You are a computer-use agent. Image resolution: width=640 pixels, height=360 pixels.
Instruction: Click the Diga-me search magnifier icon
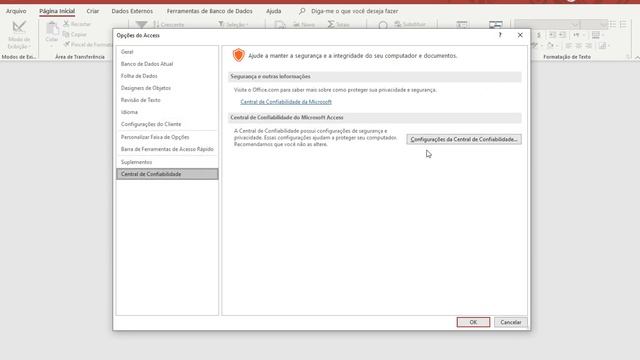coord(302,11)
